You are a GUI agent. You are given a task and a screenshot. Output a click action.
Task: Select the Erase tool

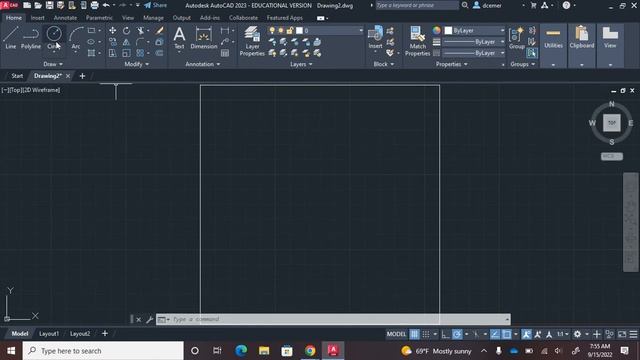point(160,31)
